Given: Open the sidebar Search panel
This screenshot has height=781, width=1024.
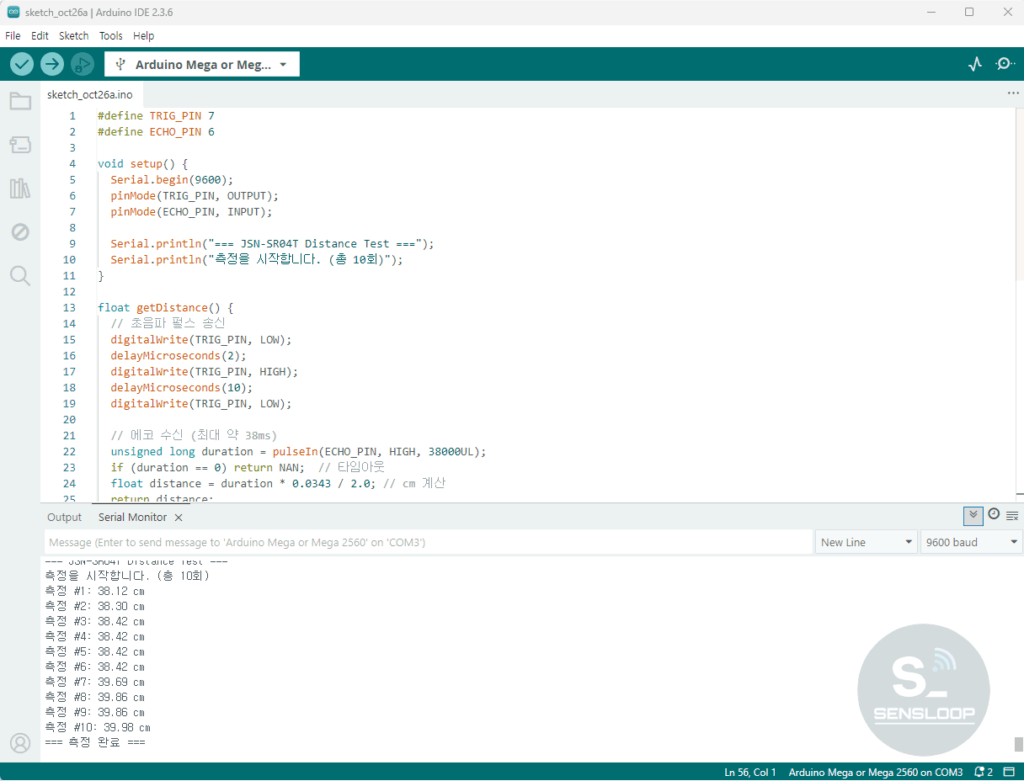Looking at the screenshot, I should coord(20,275).
